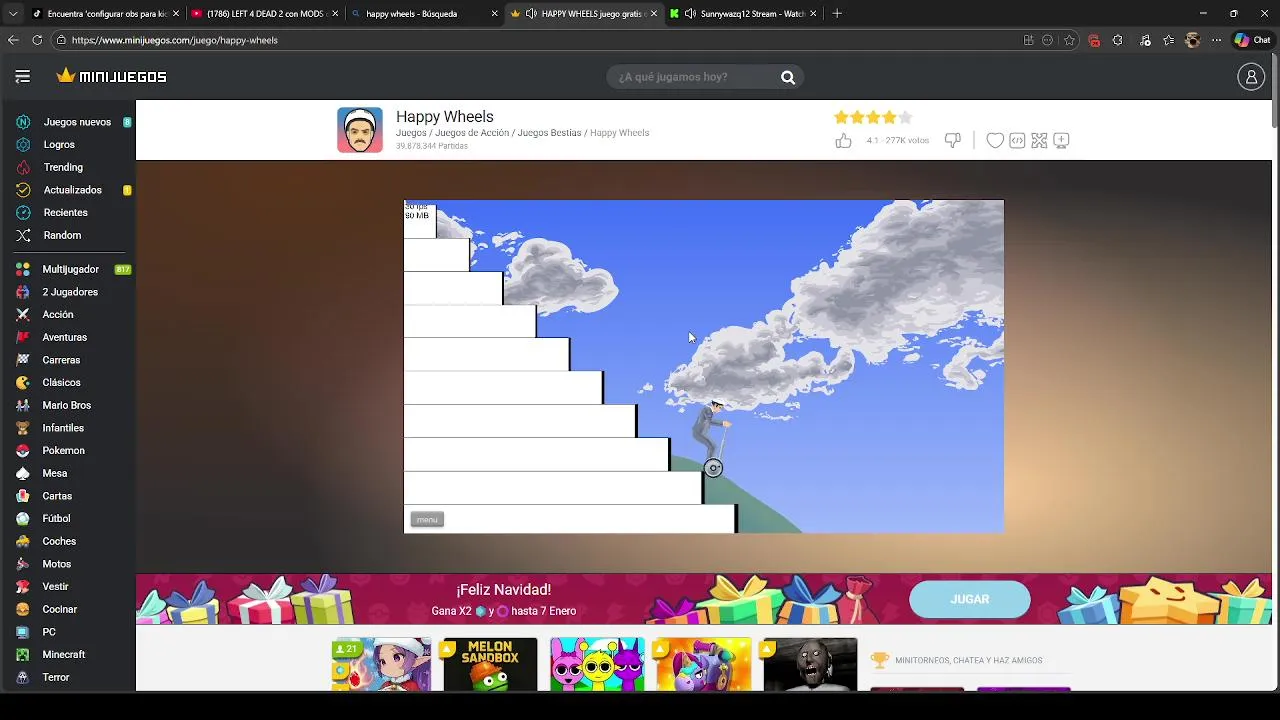1280x720 pixels.
Task: Switch to the 'Encuentra configurar obs' tab
Action: coord(105,14)
